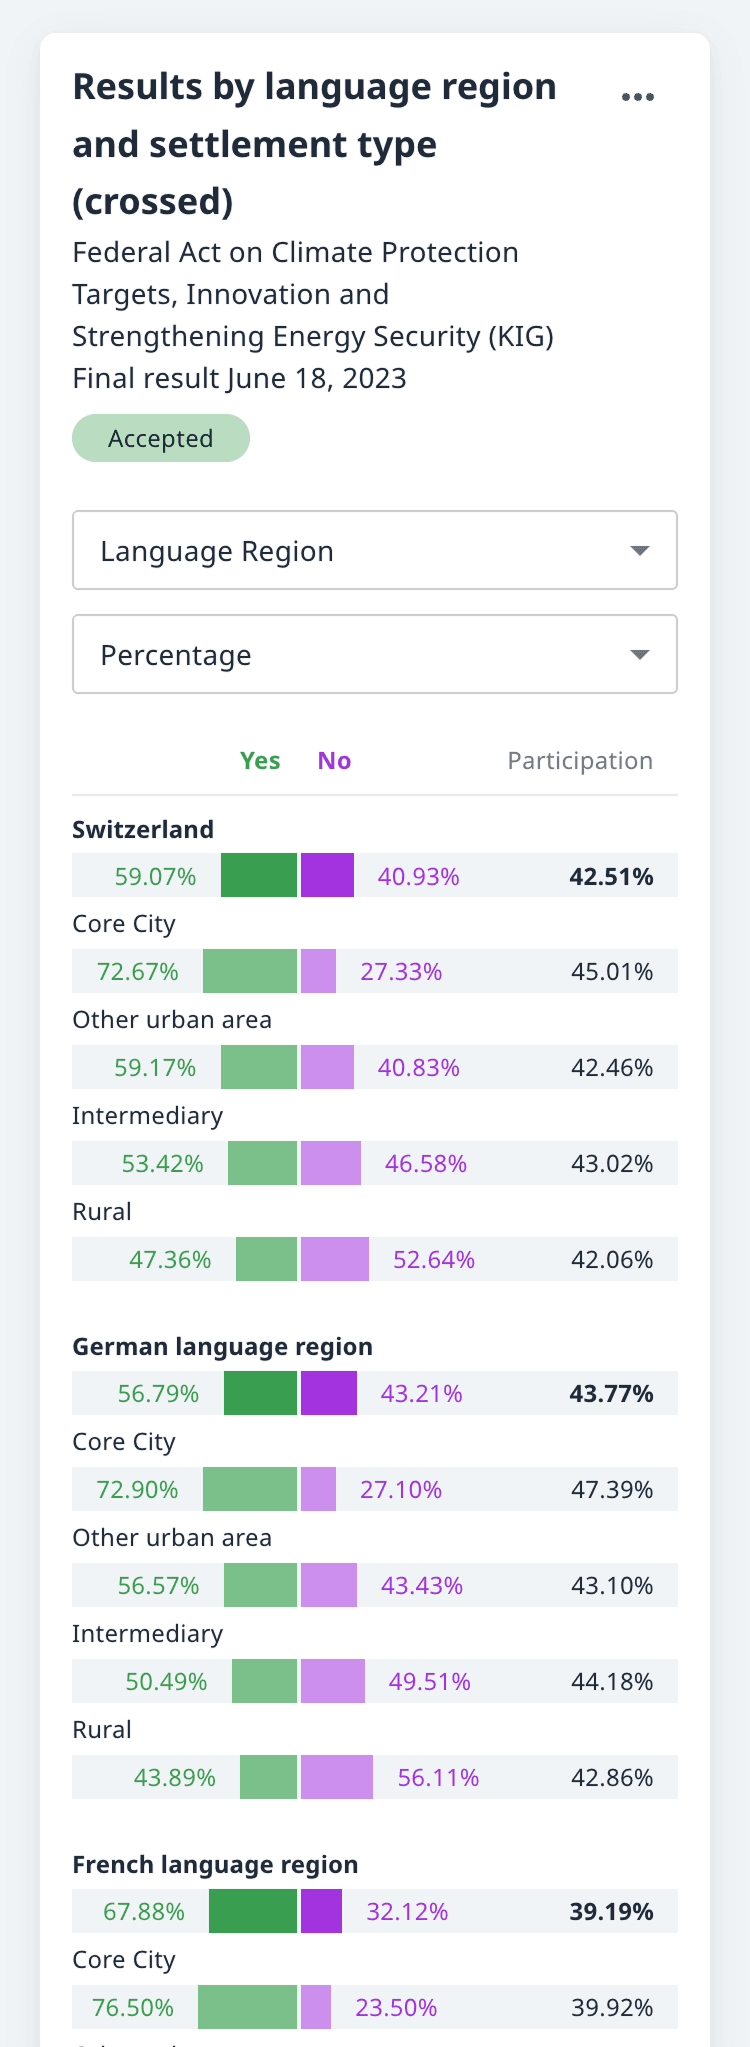
Task: Open the three-dot options menu
Action: point(637,97)
